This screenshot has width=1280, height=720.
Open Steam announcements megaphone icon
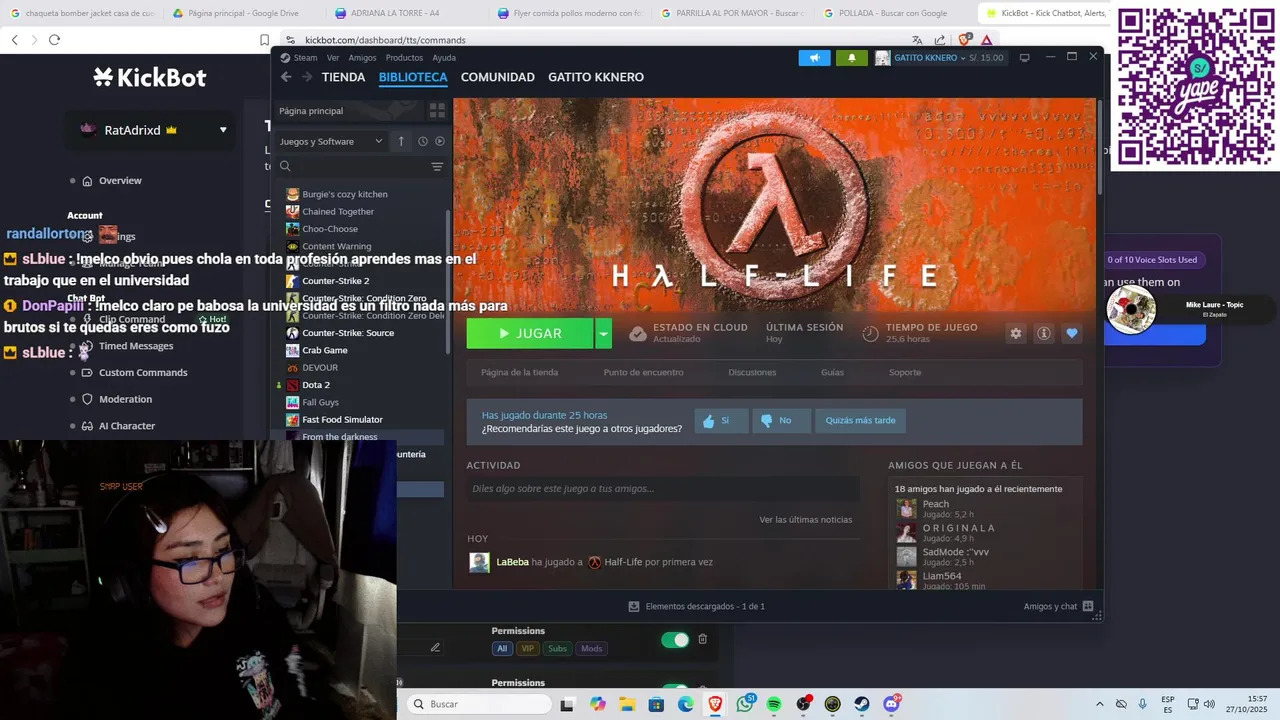[814, 58]
